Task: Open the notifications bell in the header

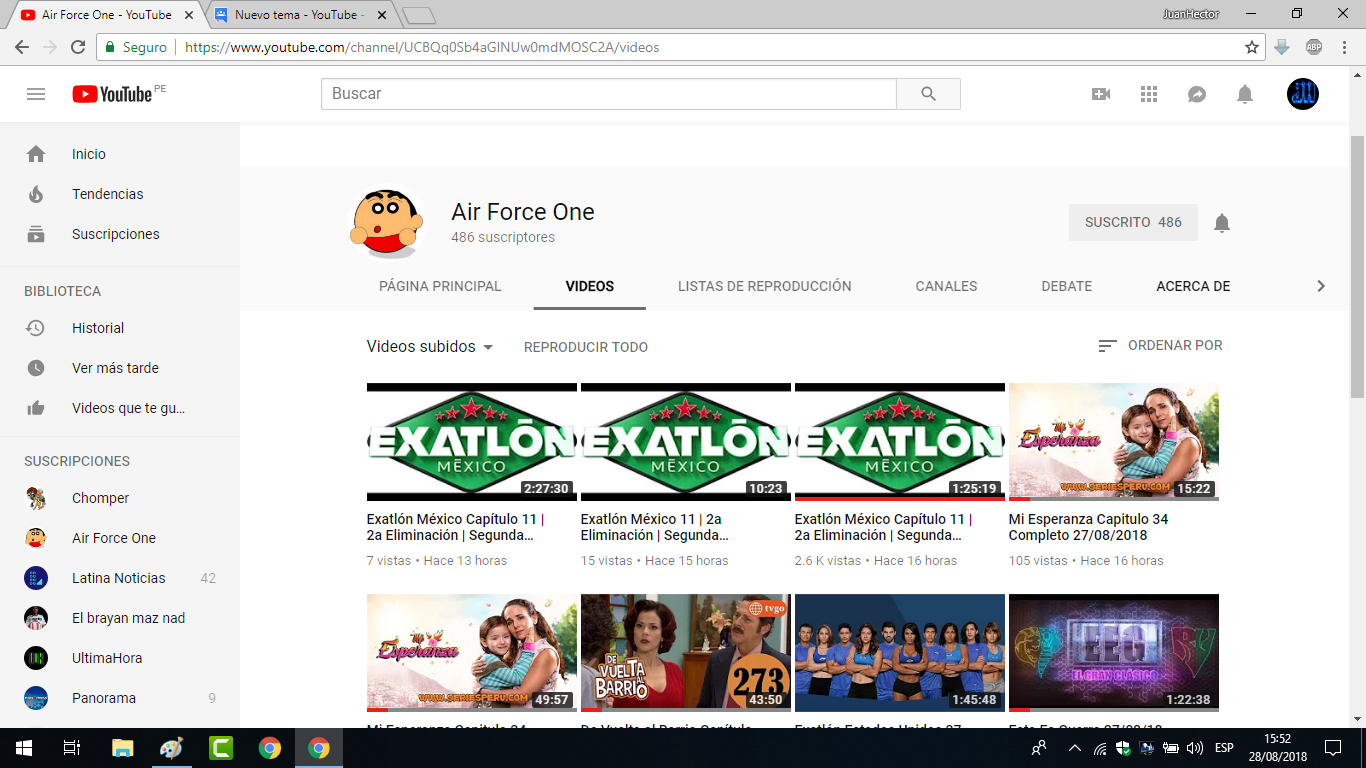Action: 1245,94
